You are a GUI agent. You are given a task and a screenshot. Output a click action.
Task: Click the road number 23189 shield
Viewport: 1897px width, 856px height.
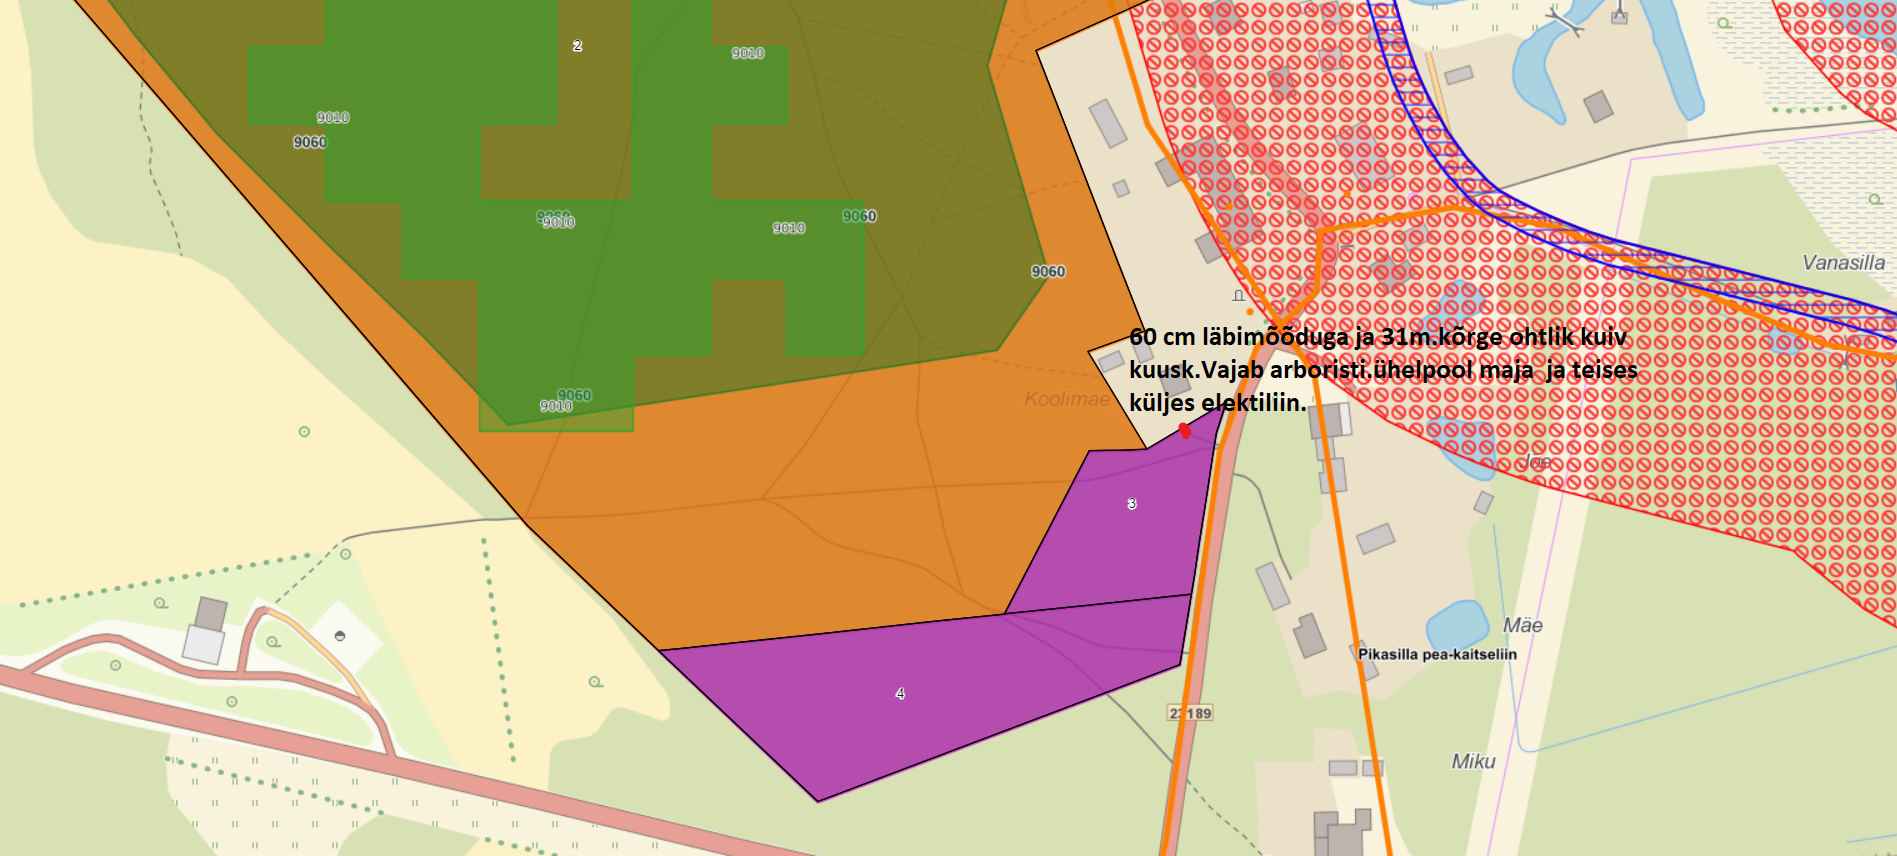pos(1190,713)
